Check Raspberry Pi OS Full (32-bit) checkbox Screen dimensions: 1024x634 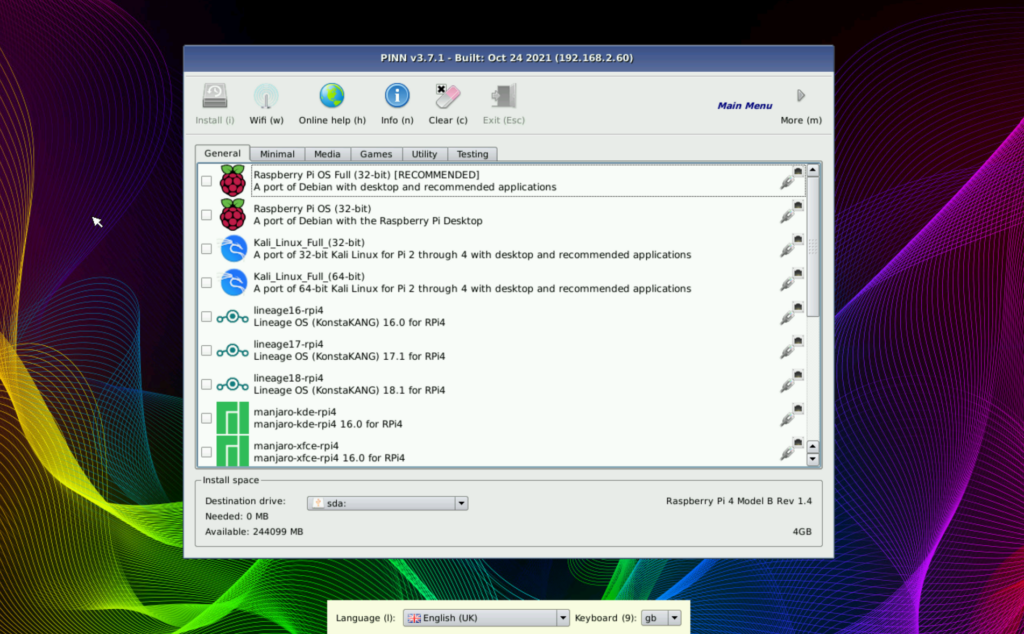coord(206,181)
